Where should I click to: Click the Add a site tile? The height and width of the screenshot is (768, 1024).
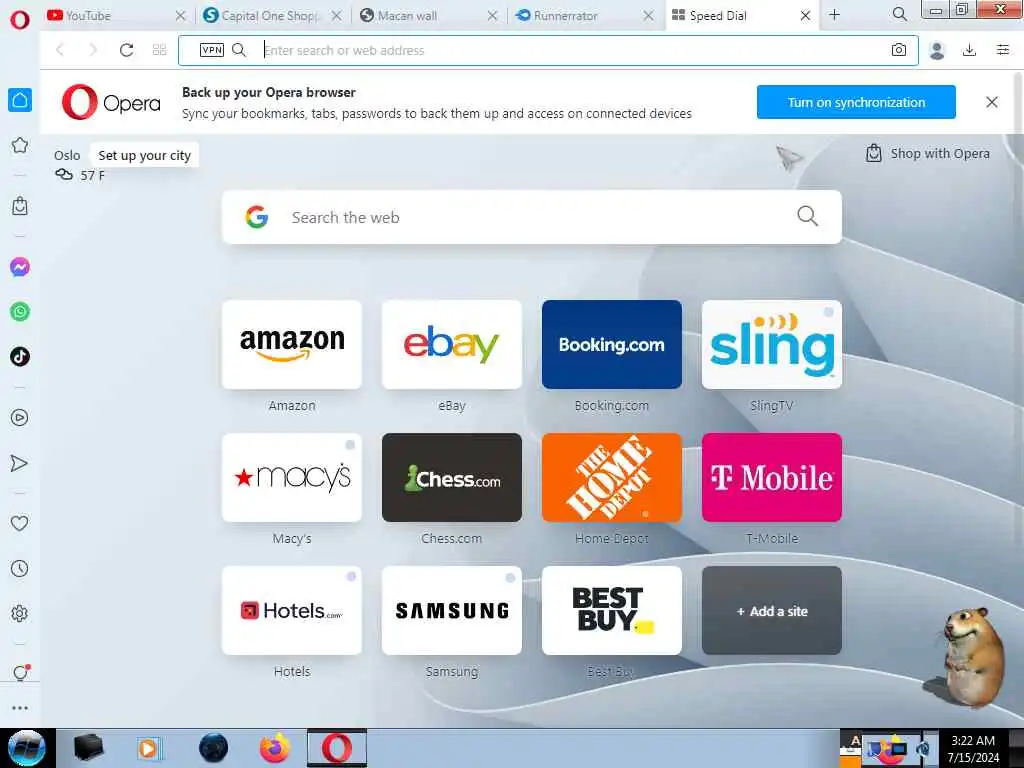[772, 611]
